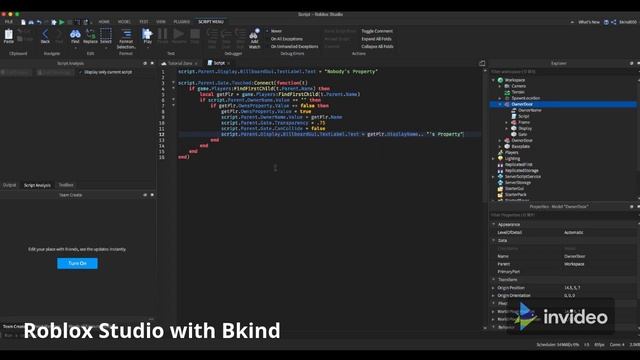The height and width of the screenshot is (360, 640).
Task: Click the undo arrow in quick toolbar
Action: 39,22
